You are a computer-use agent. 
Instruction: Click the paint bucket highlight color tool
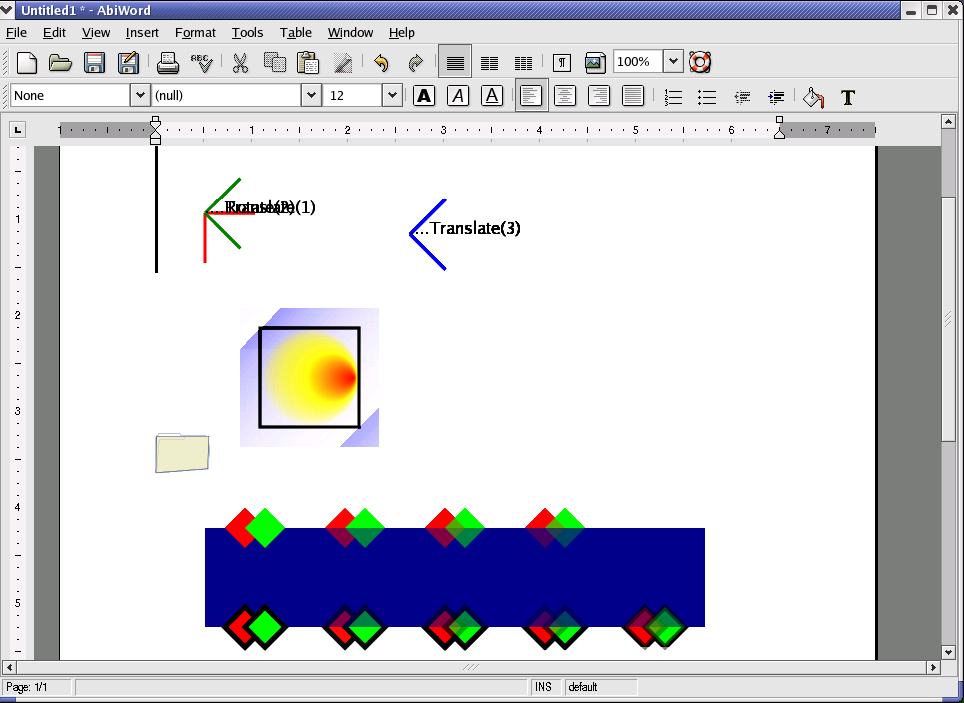point(814,97)
